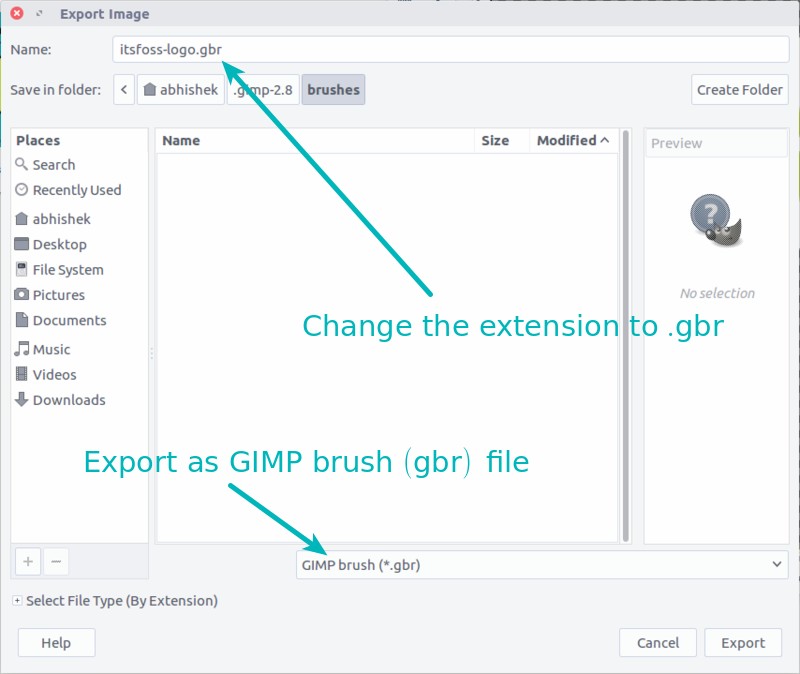Sort files by the Size column
Viewport: 800px width, 674px height.
point(502,140)
